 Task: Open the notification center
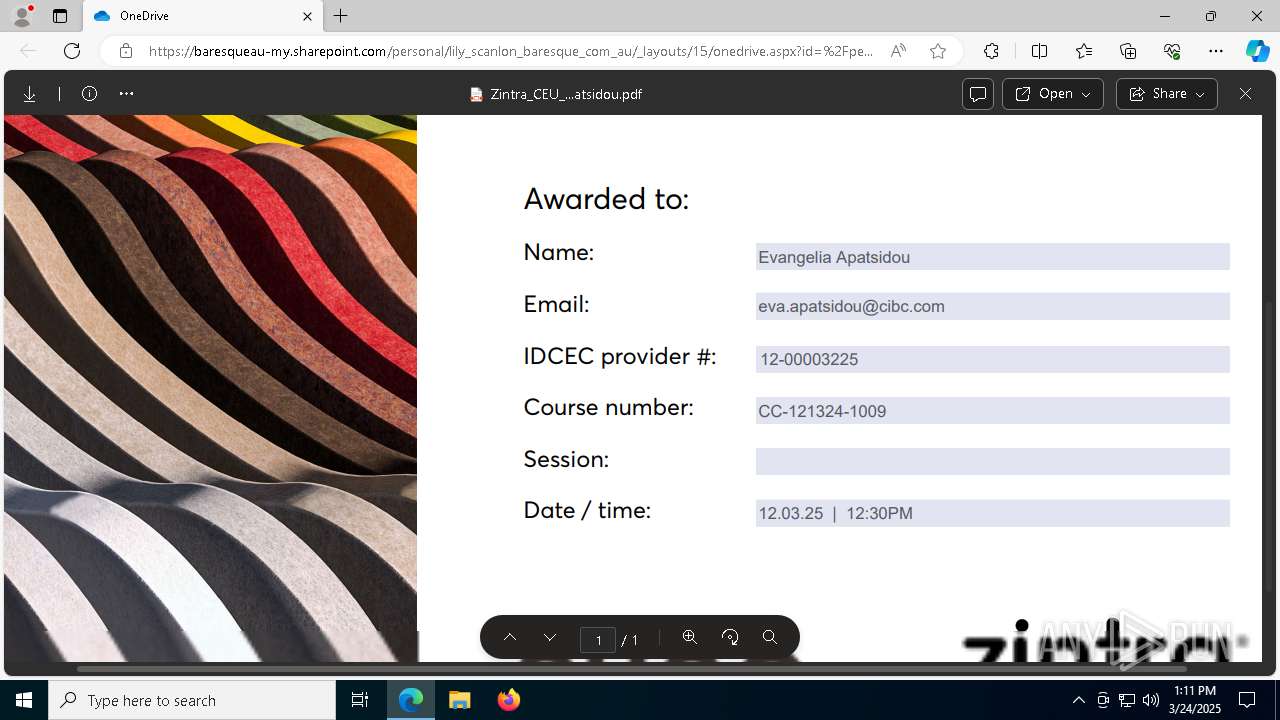coord(1247,700)
